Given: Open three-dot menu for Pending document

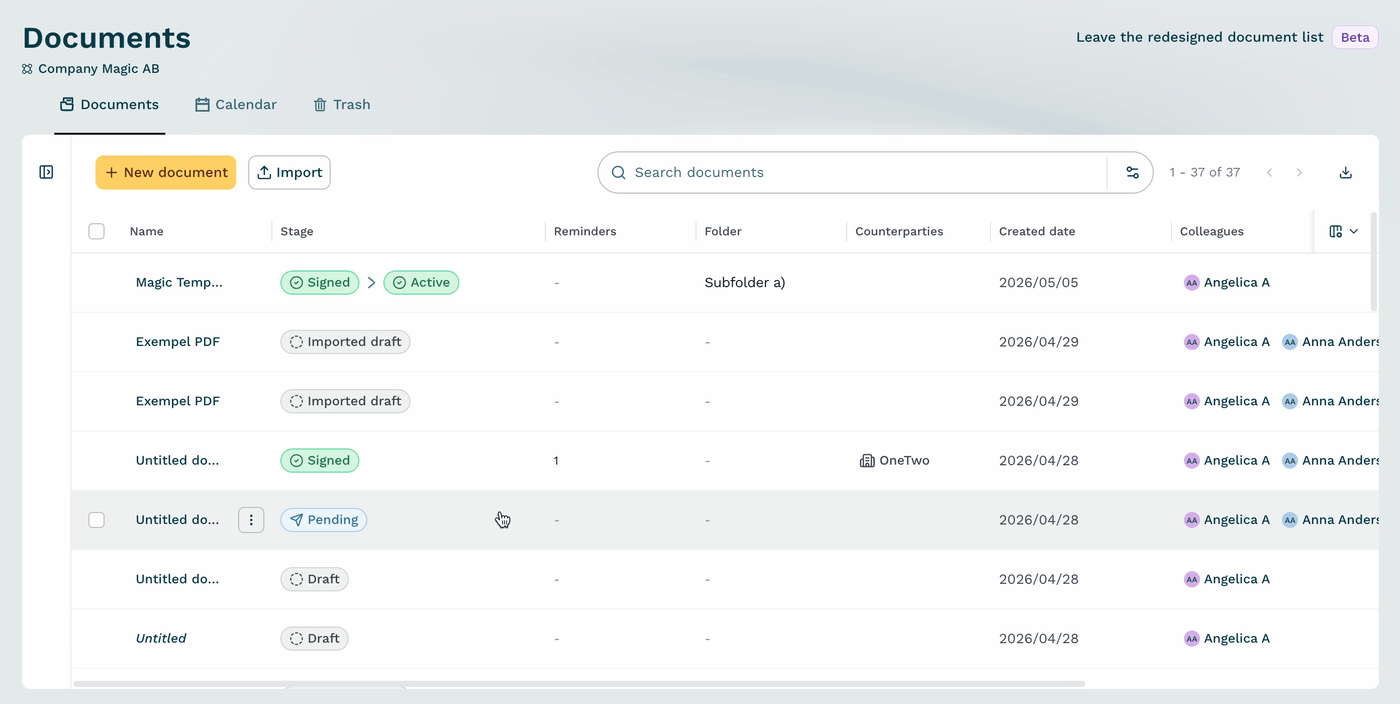Looking at the screenshot, I should point(251,519).
